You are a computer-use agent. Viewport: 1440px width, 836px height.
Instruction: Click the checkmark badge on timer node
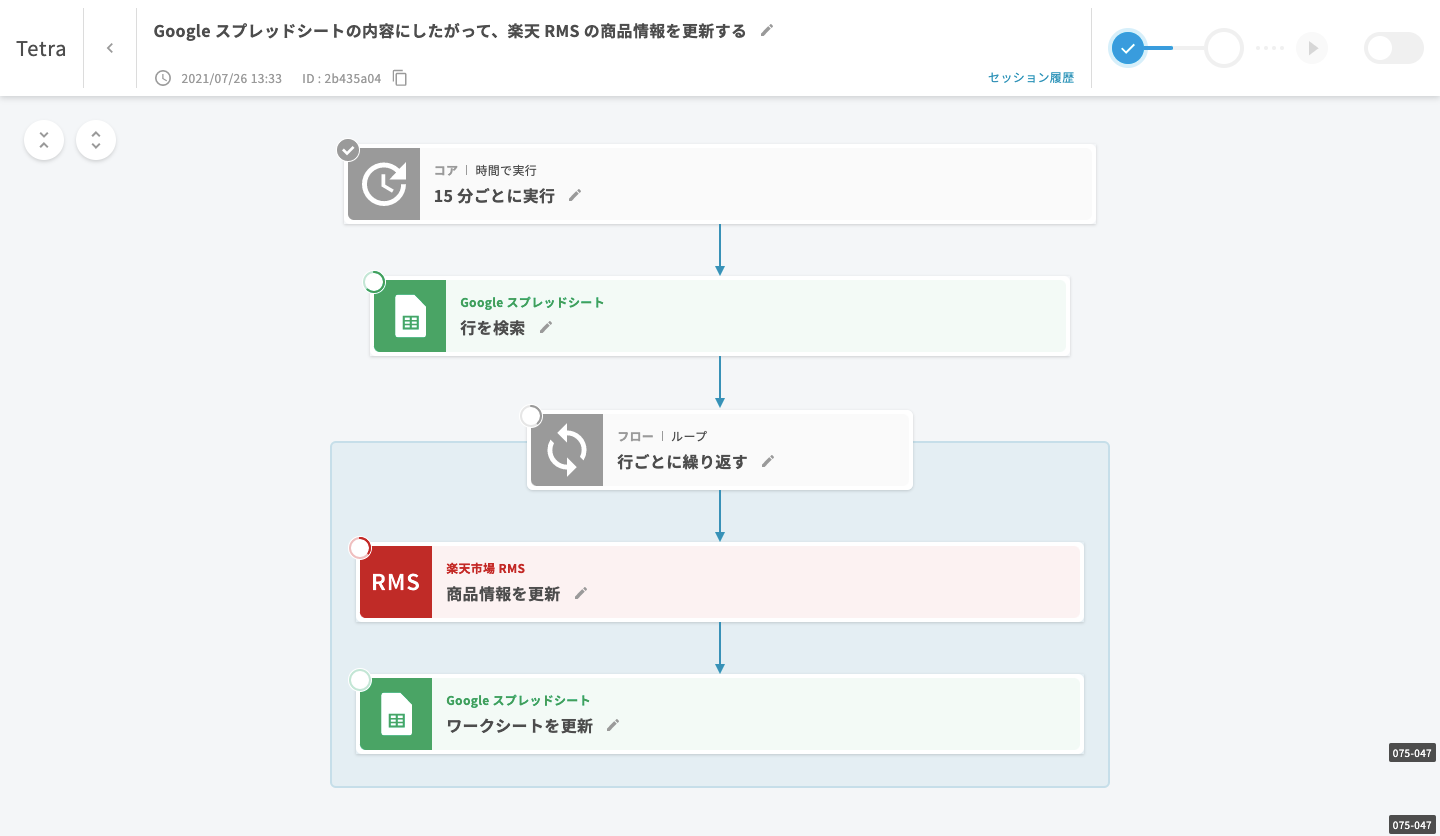(348, 150)
